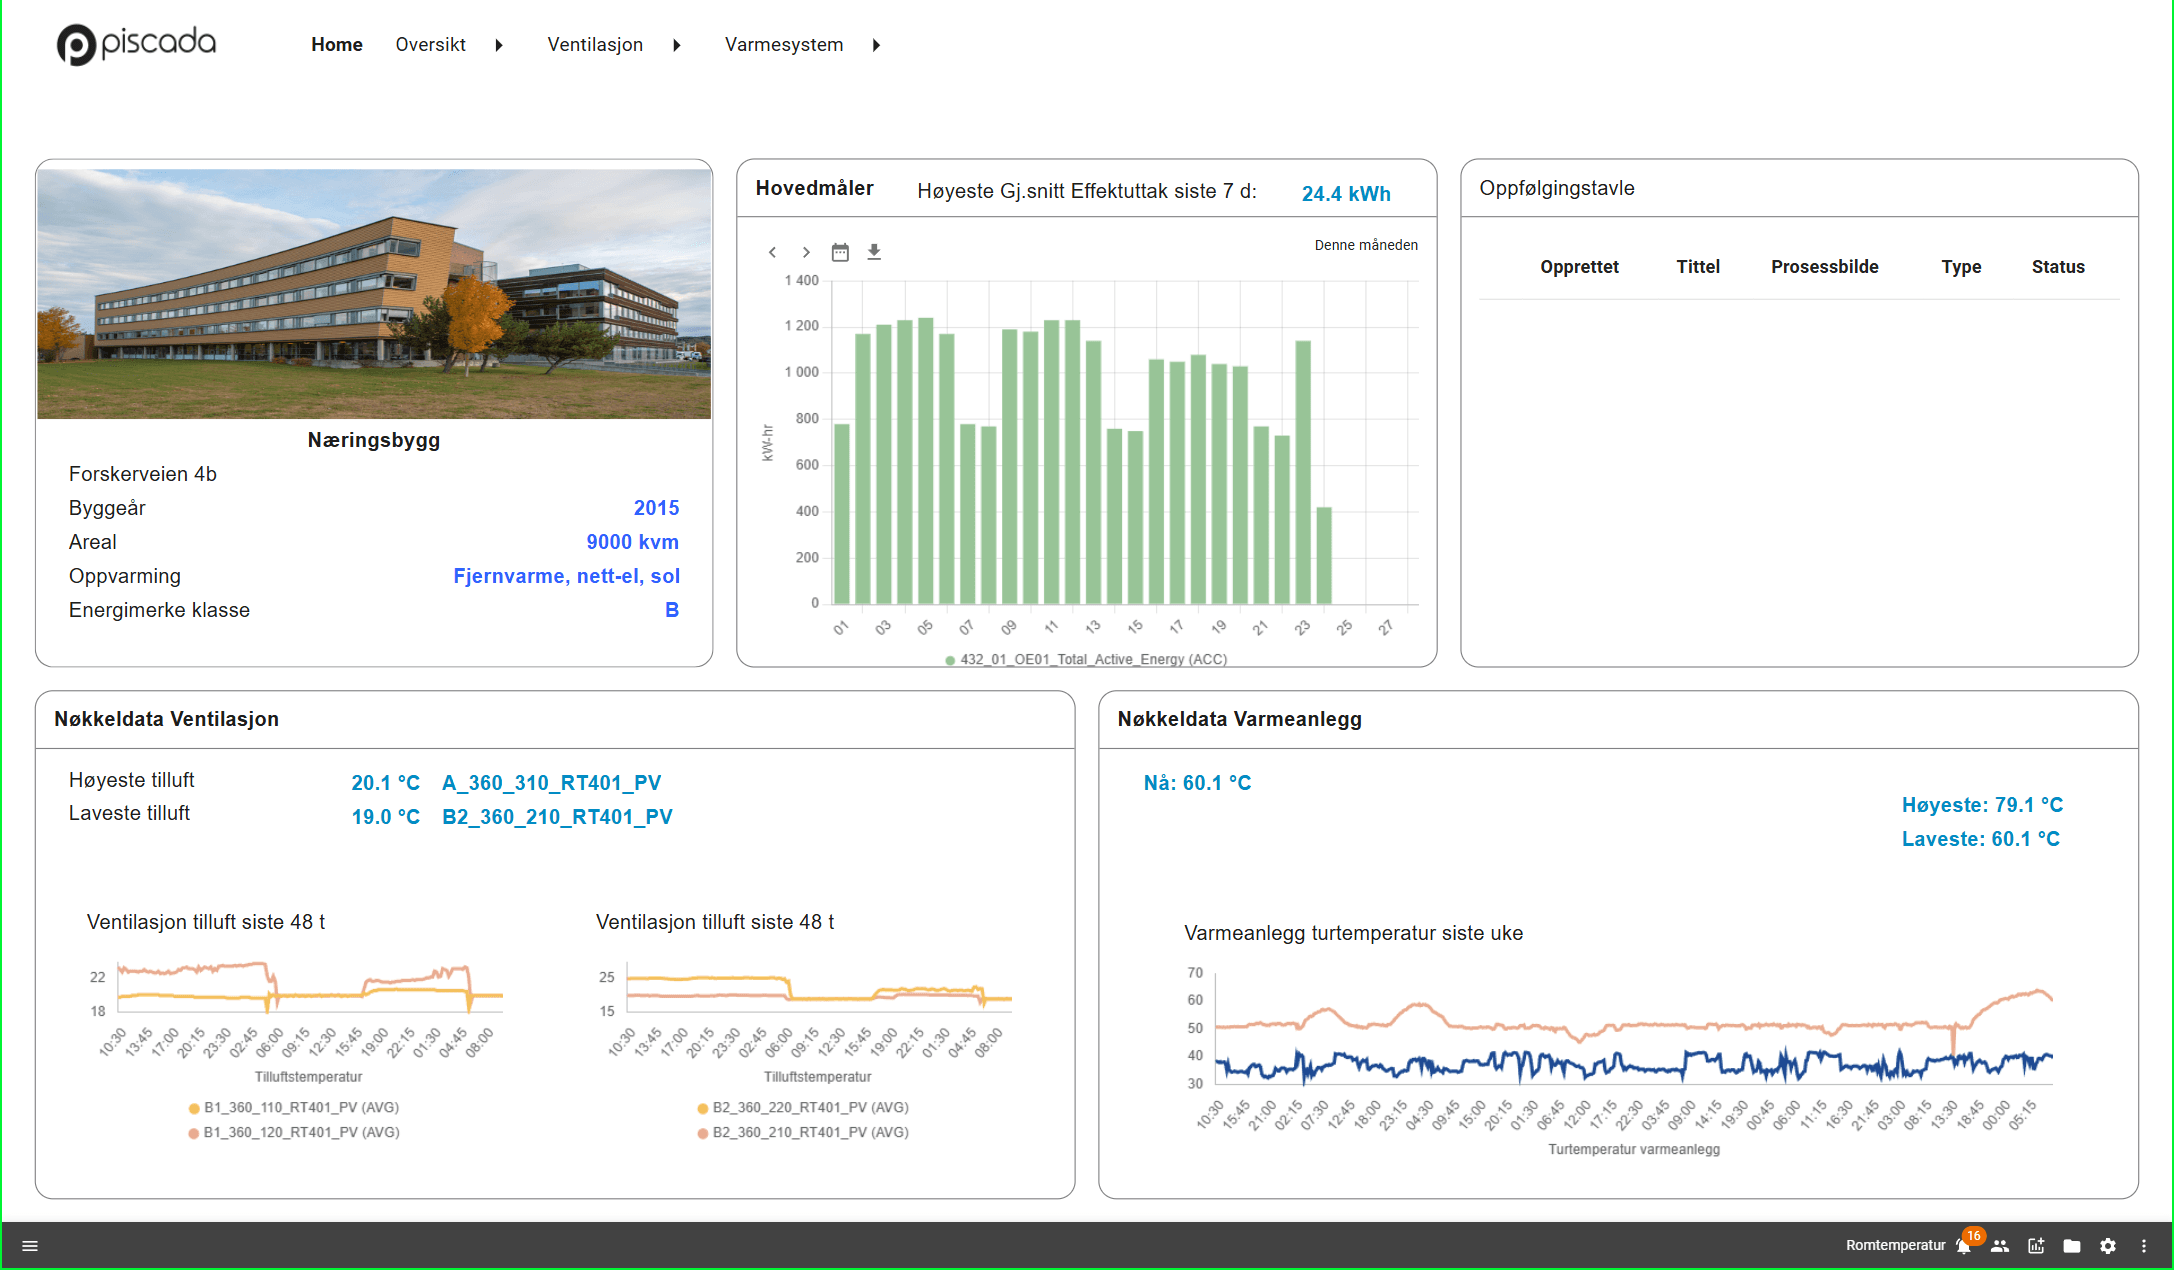Toggle the B2_360_210_RT401_PV legend entry
This screenshot has width=2174, height=1270.
point(803,1132)
